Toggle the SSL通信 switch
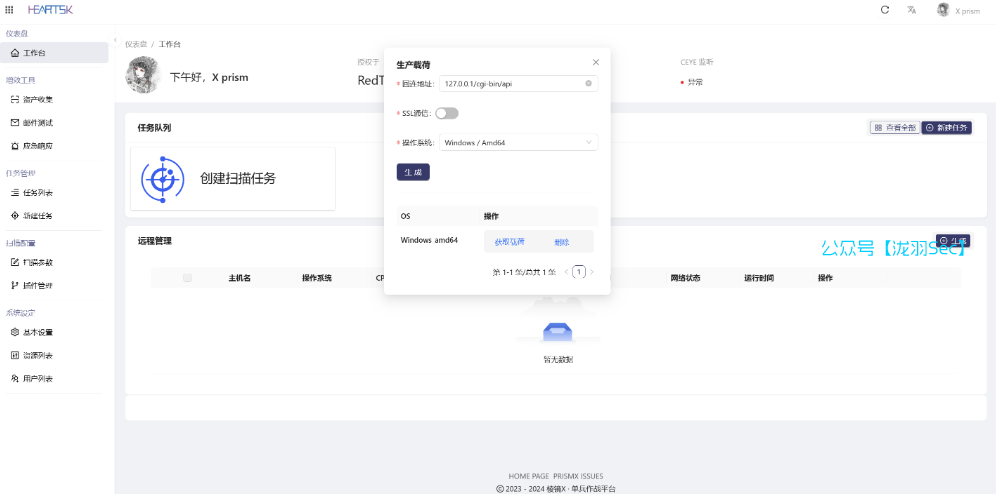 (x=446, y=114)
